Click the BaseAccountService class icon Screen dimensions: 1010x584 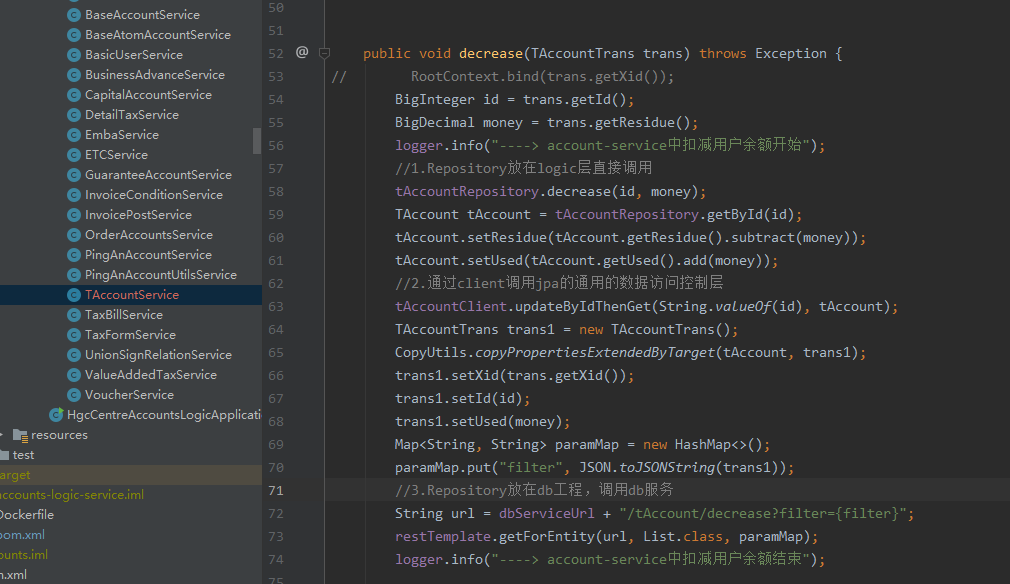tap(74, 15)
